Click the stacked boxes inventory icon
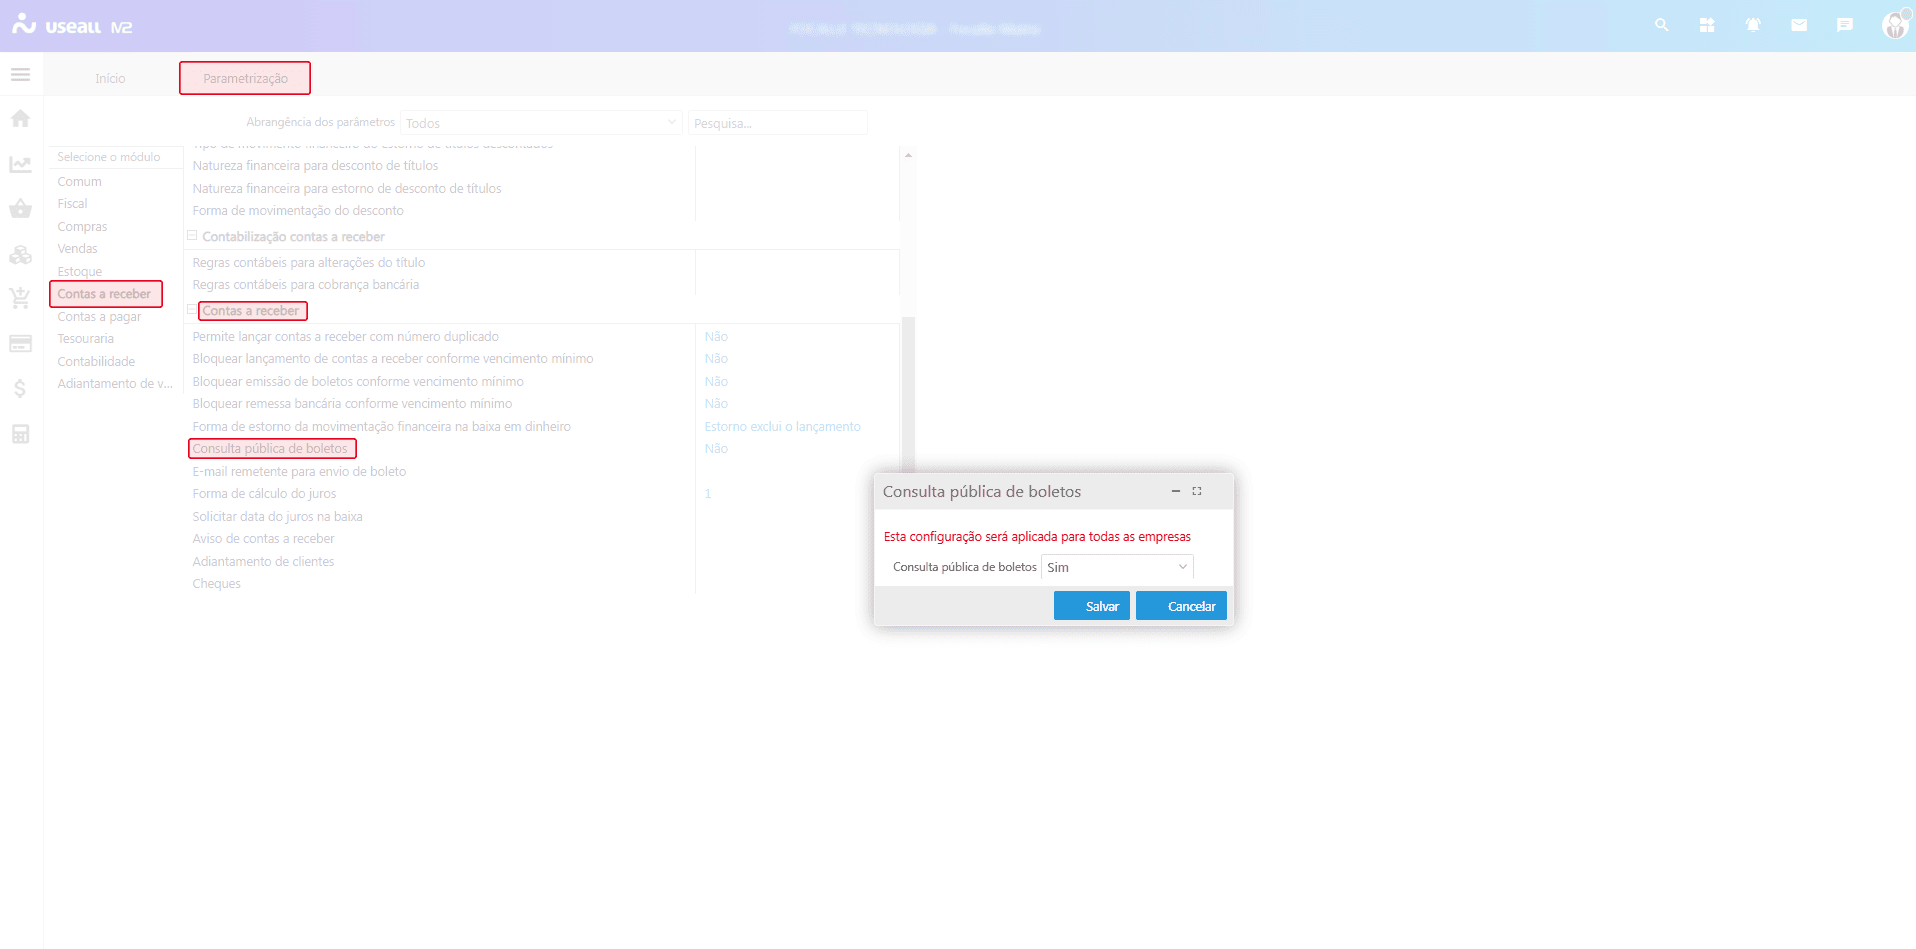 (20, 255)
